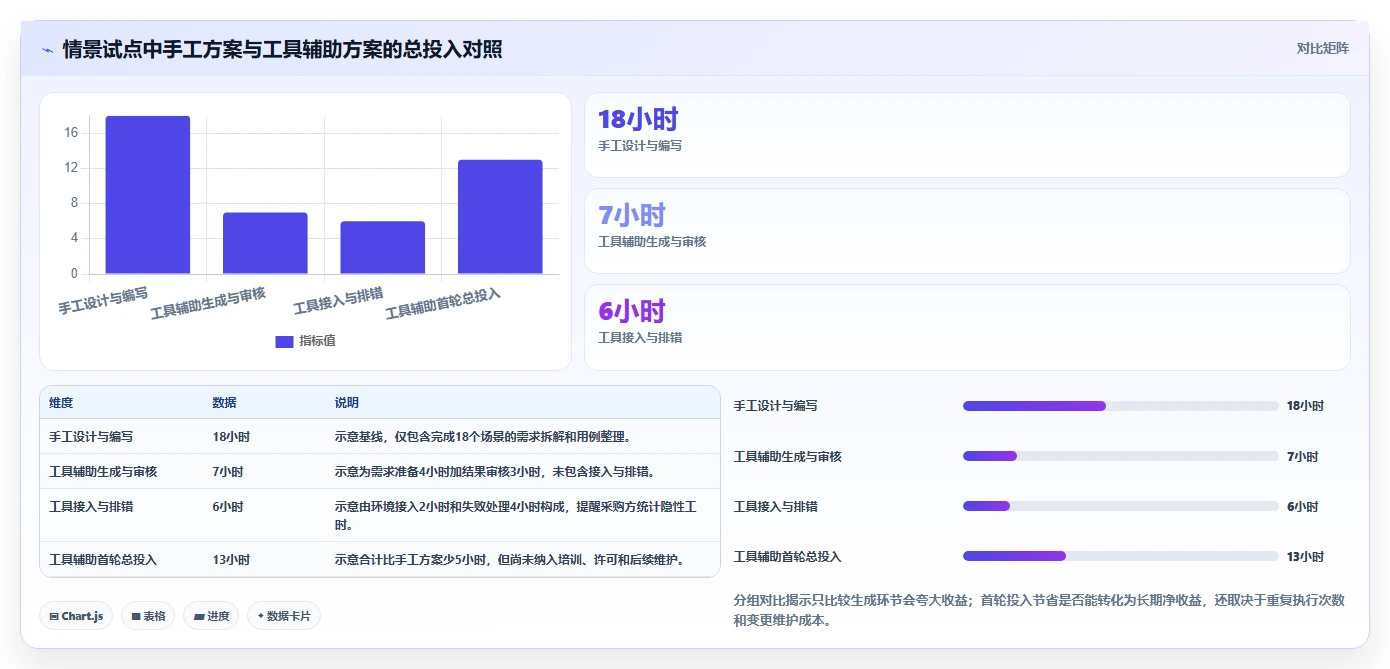Image resolution: width=1390 pixels, height=669 pixels.
Task: Click the 工具辅助首轮总投入 progress bar
Action: tap(1120, 556)
